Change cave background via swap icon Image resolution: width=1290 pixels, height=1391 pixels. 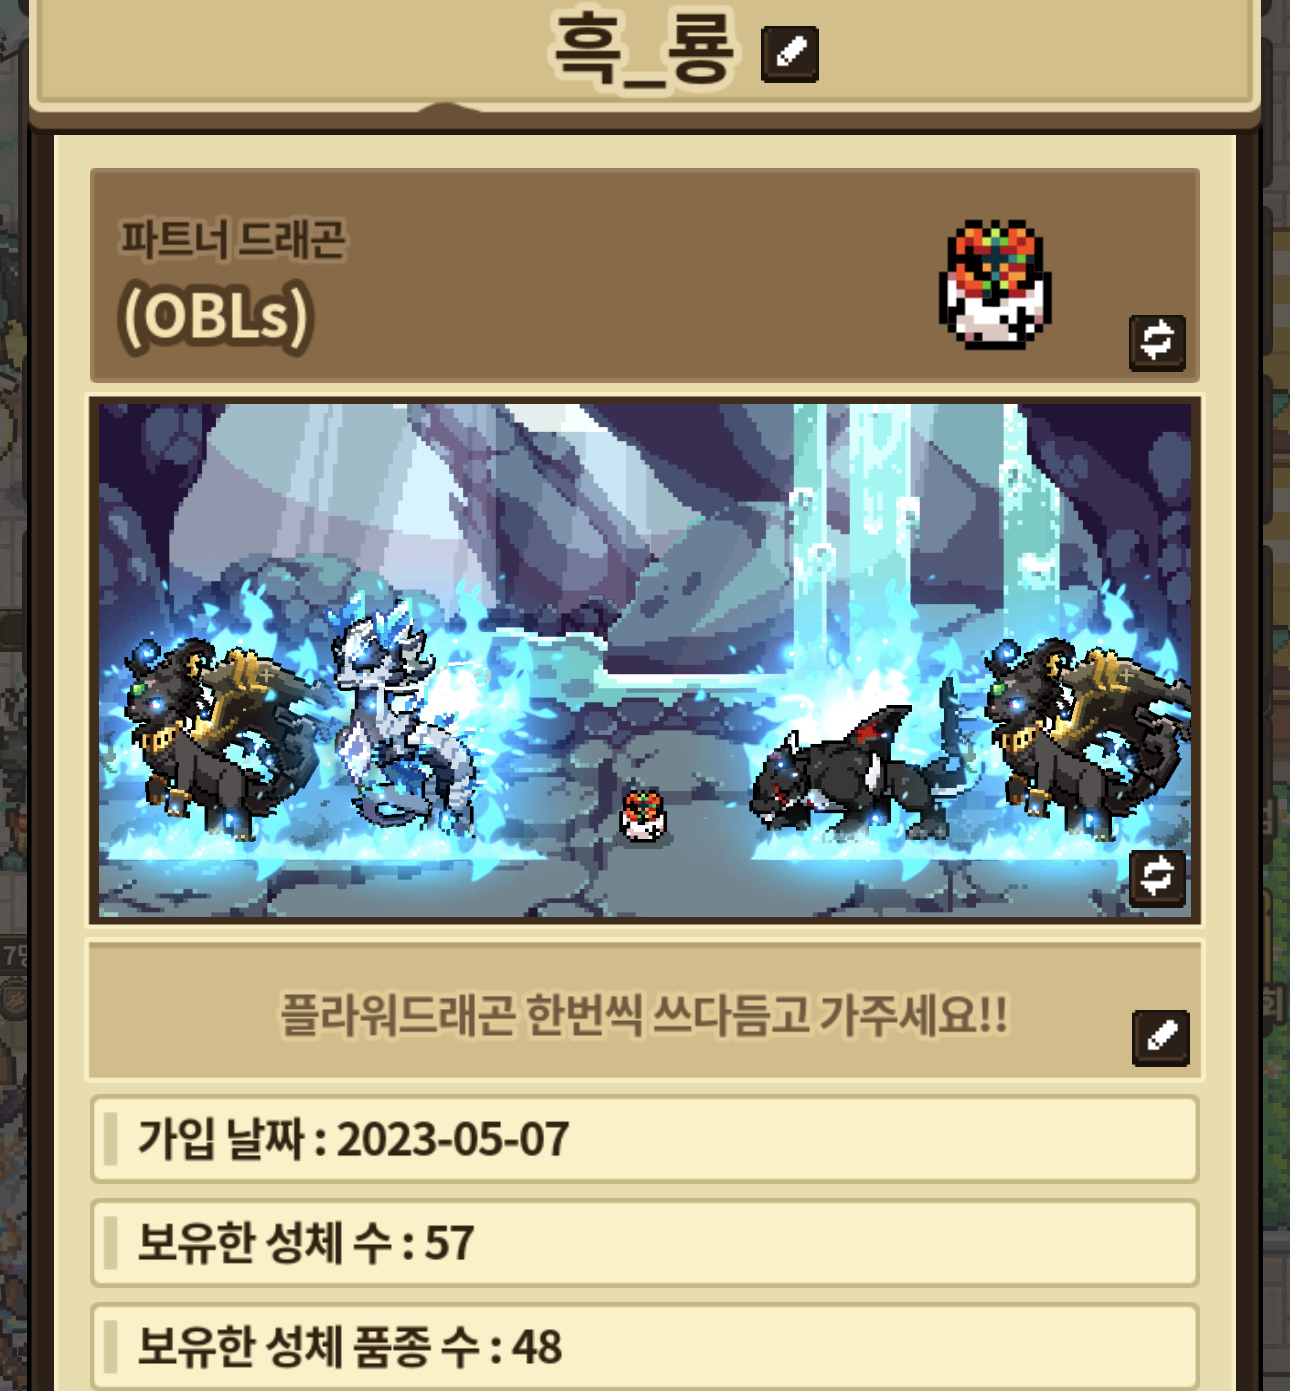1157,878
